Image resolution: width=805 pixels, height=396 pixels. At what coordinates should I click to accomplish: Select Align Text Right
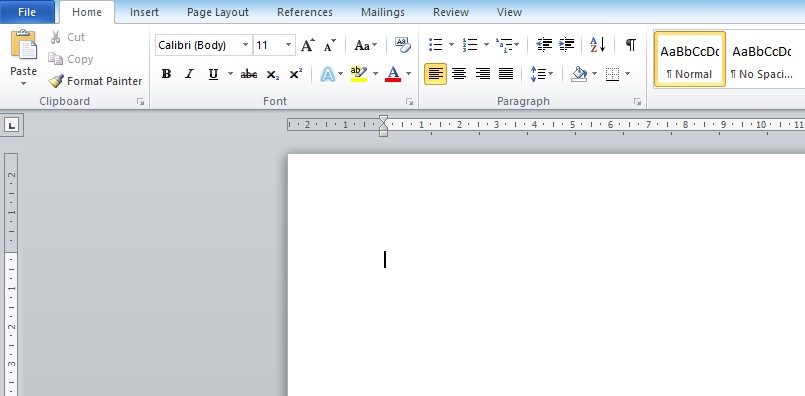[x=483, y=74]
